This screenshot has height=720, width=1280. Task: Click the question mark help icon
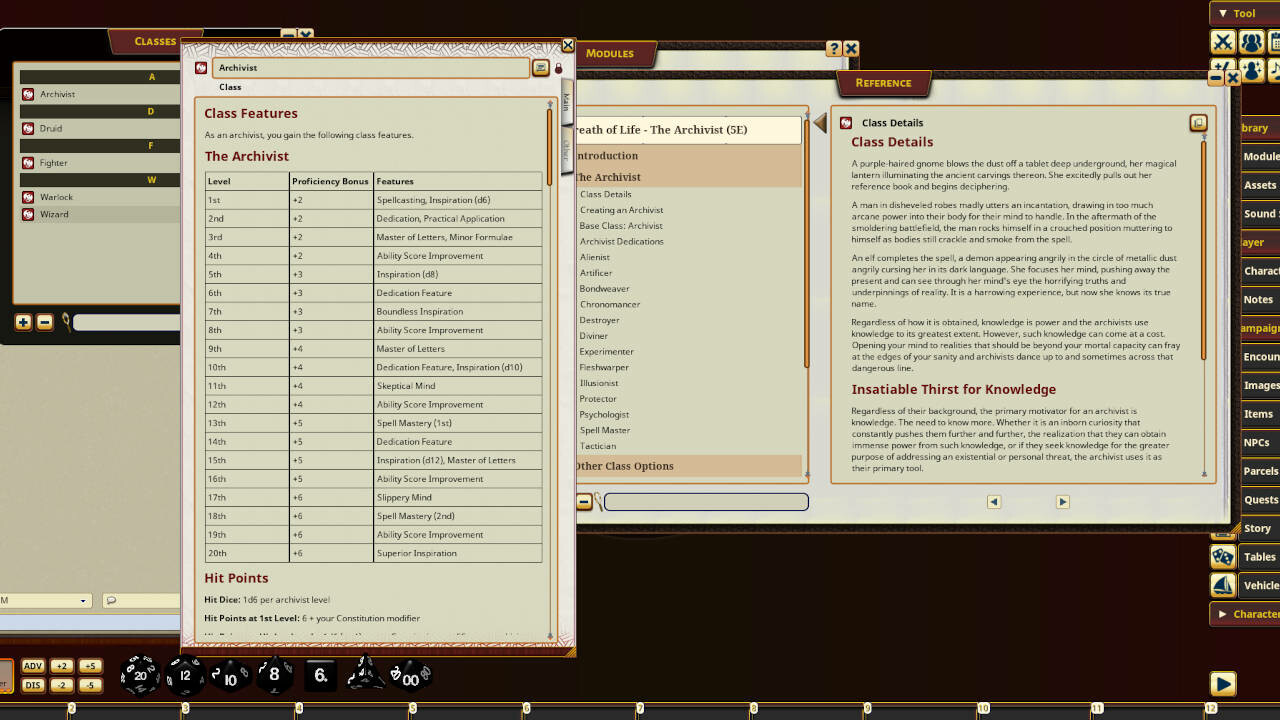pyautogui.click(x=835, y=48)
